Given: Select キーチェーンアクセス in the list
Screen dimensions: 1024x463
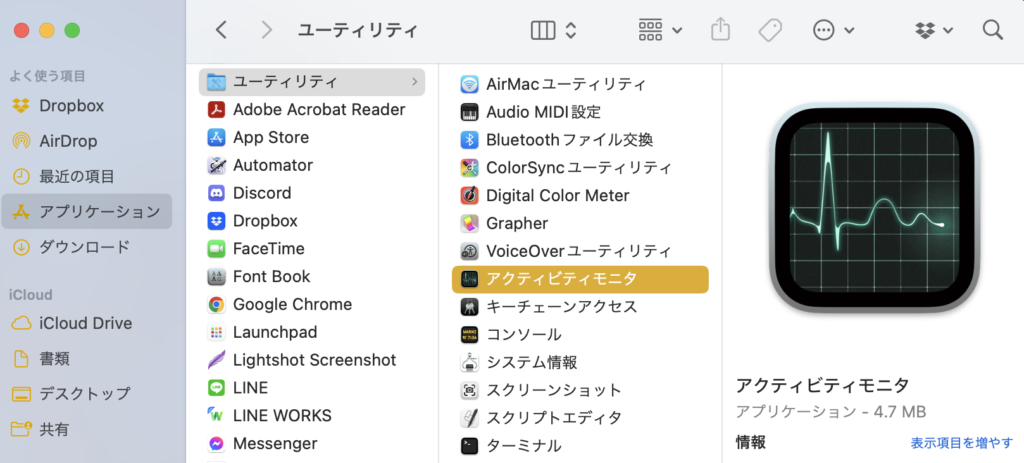Looking at the screenshot, I should tap(561, 307).
